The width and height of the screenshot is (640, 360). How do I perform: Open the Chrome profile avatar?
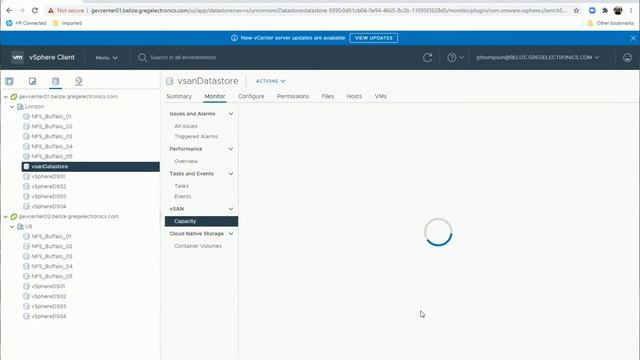[x=618, y=10]
